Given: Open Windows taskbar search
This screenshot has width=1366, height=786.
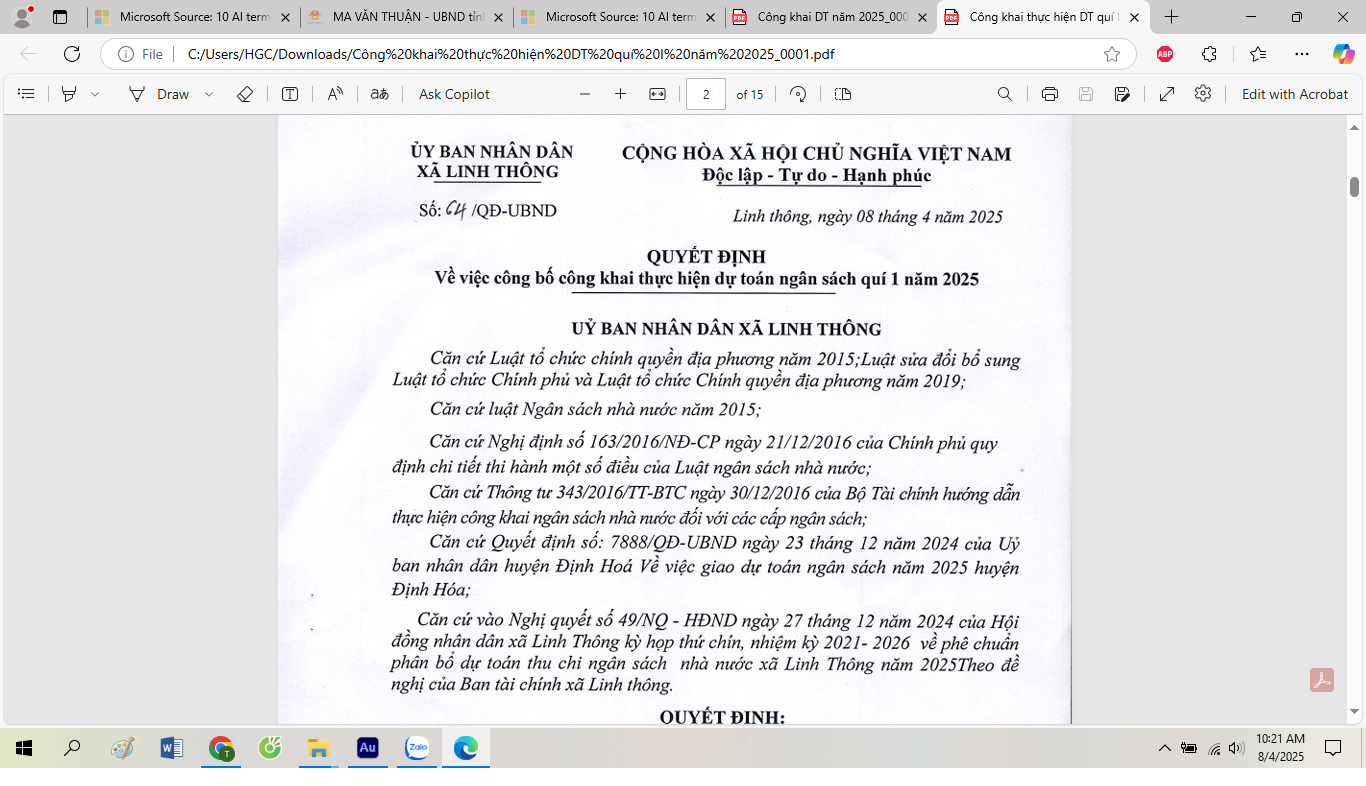Looking at the screenshot, I should (x=72, y=748).
